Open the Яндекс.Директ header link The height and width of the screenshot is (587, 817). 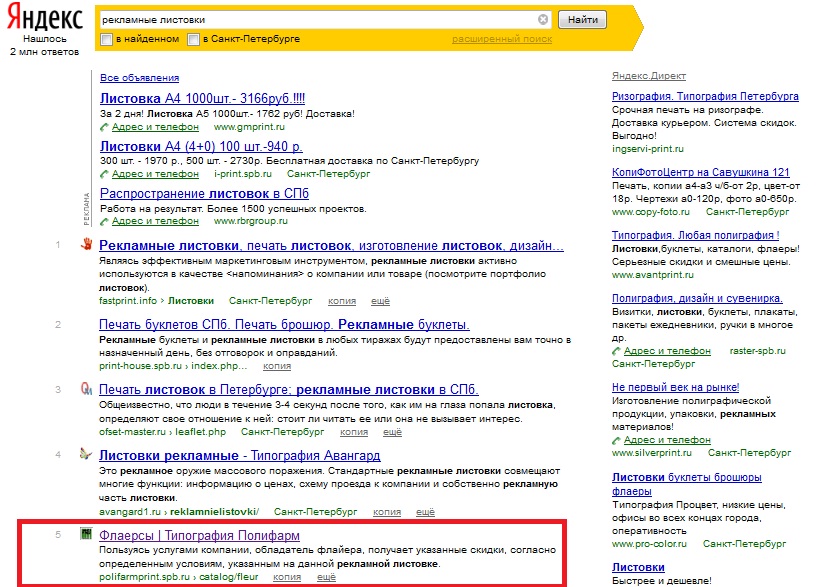[649, 76]
